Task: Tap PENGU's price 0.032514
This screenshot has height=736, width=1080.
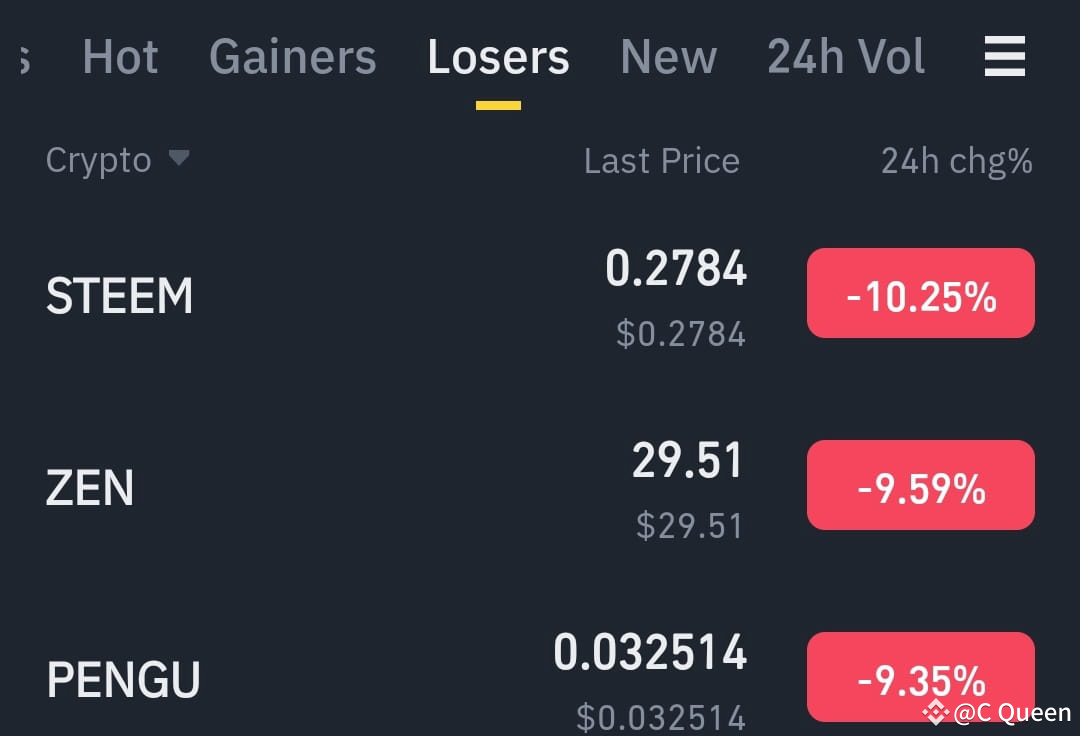Action: (651, 653)
